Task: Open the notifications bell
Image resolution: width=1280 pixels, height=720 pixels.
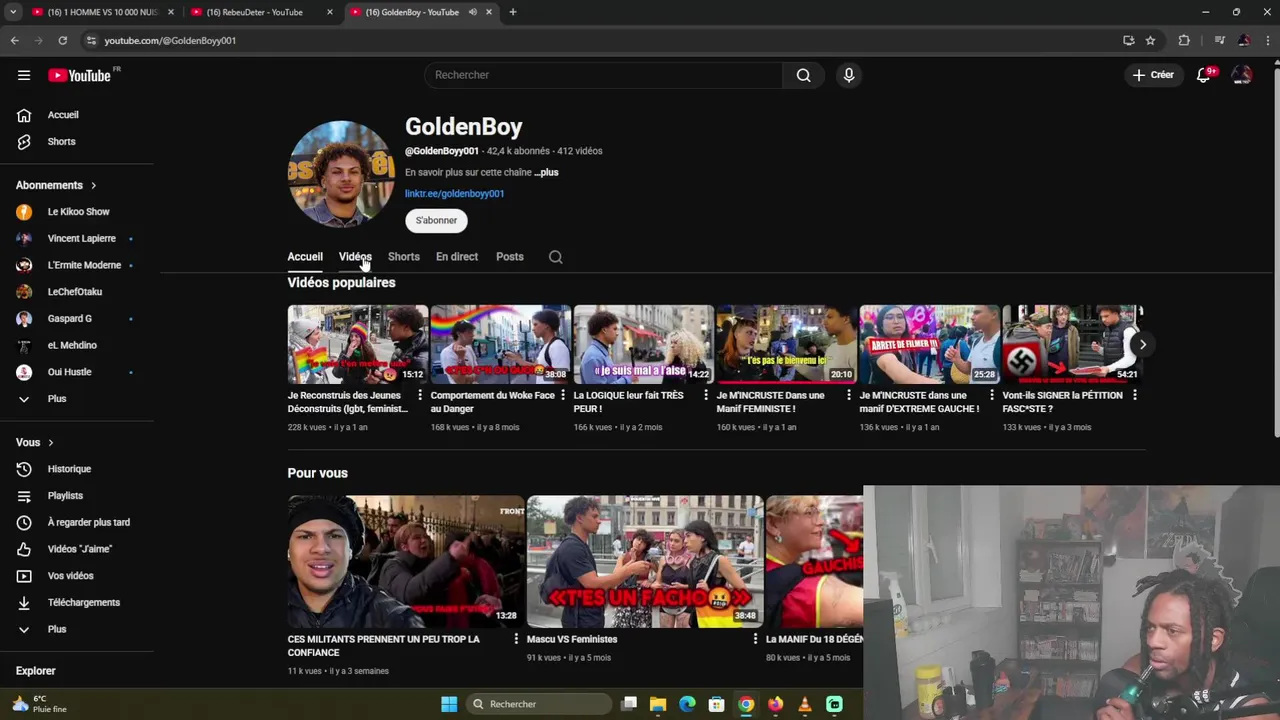Action: click(x=1204, y=75)
